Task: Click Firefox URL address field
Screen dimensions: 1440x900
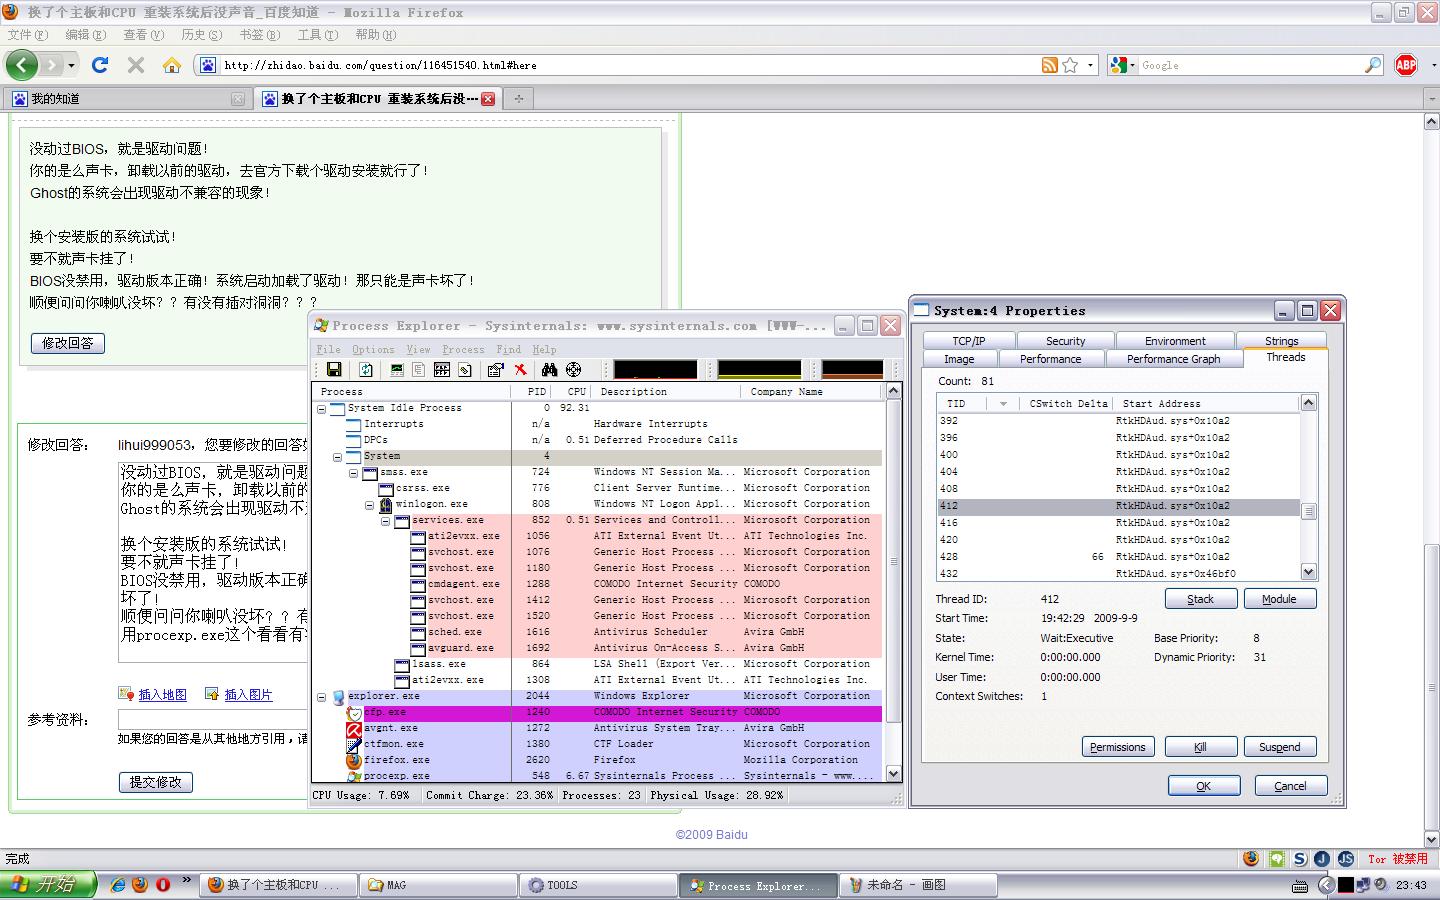Action: tap(630, 65)
